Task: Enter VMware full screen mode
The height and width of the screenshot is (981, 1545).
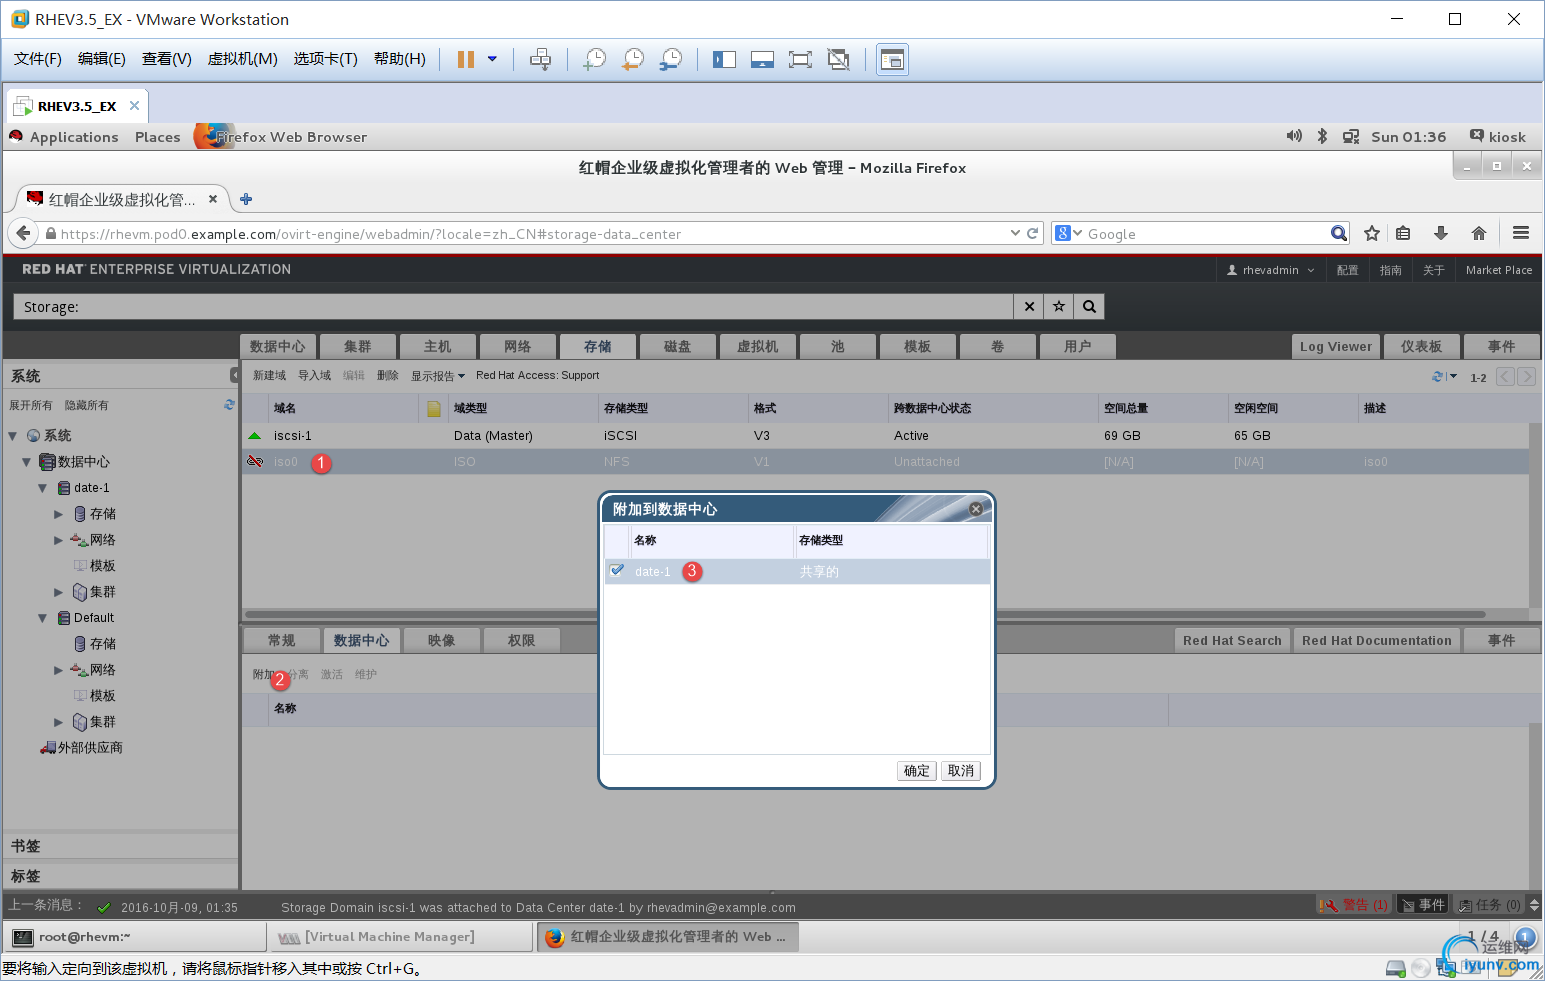Action: pos(800,59)
